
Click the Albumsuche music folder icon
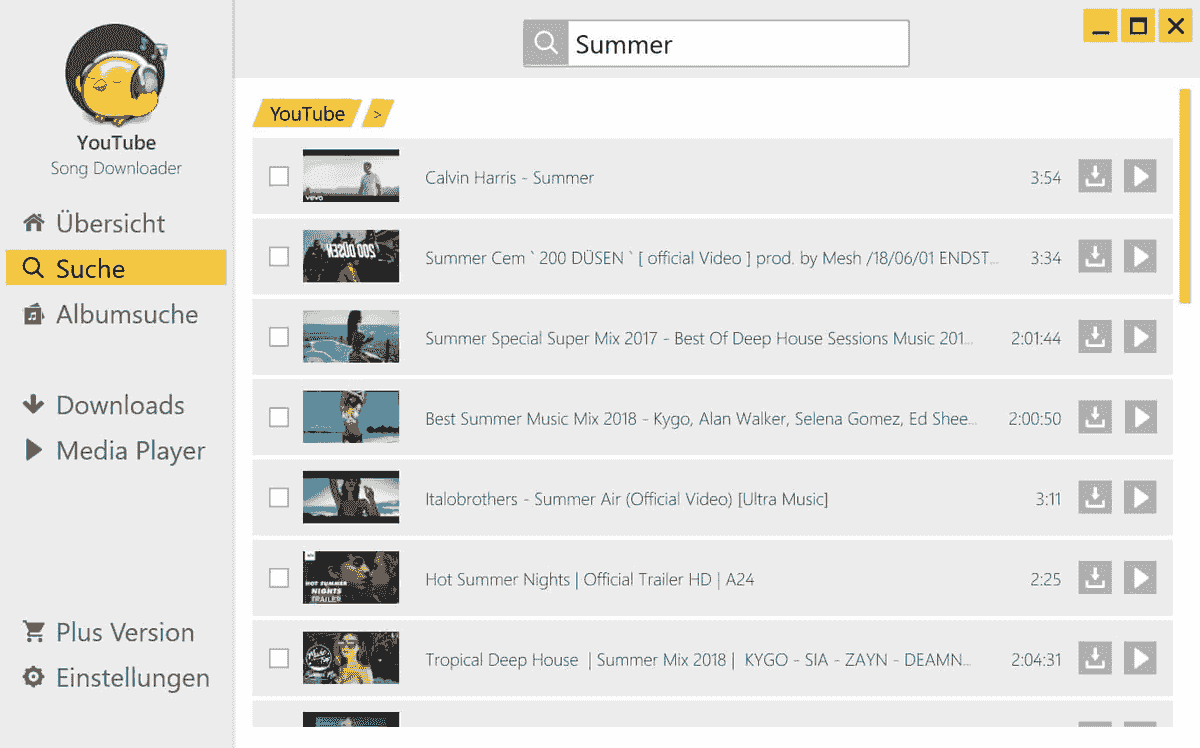pos(34,314)
